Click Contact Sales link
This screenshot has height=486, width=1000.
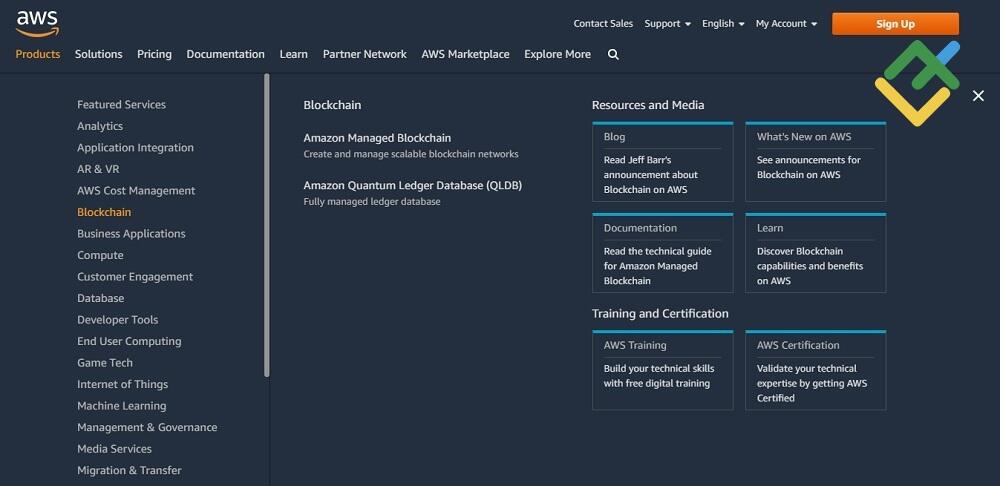click(x=603, y=24)
